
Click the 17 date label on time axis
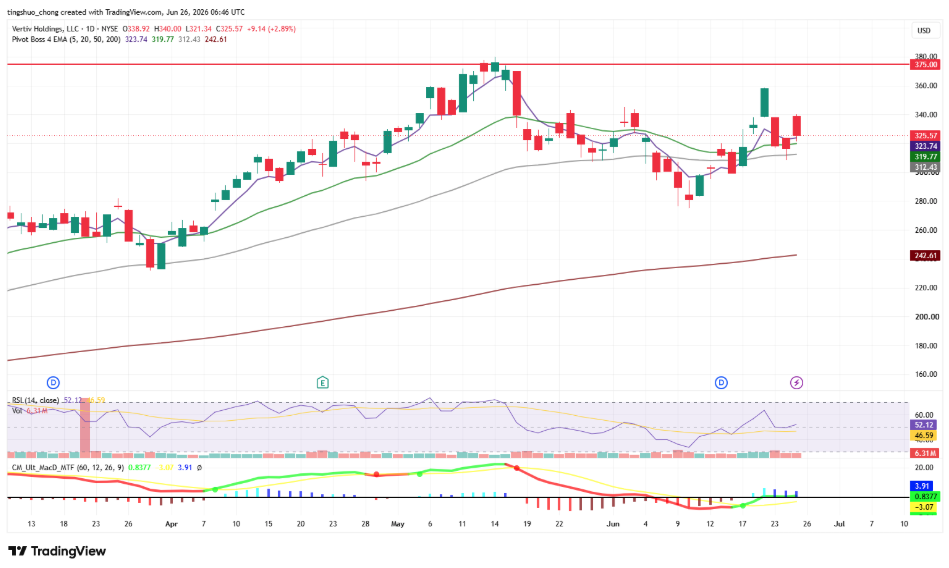743,524
